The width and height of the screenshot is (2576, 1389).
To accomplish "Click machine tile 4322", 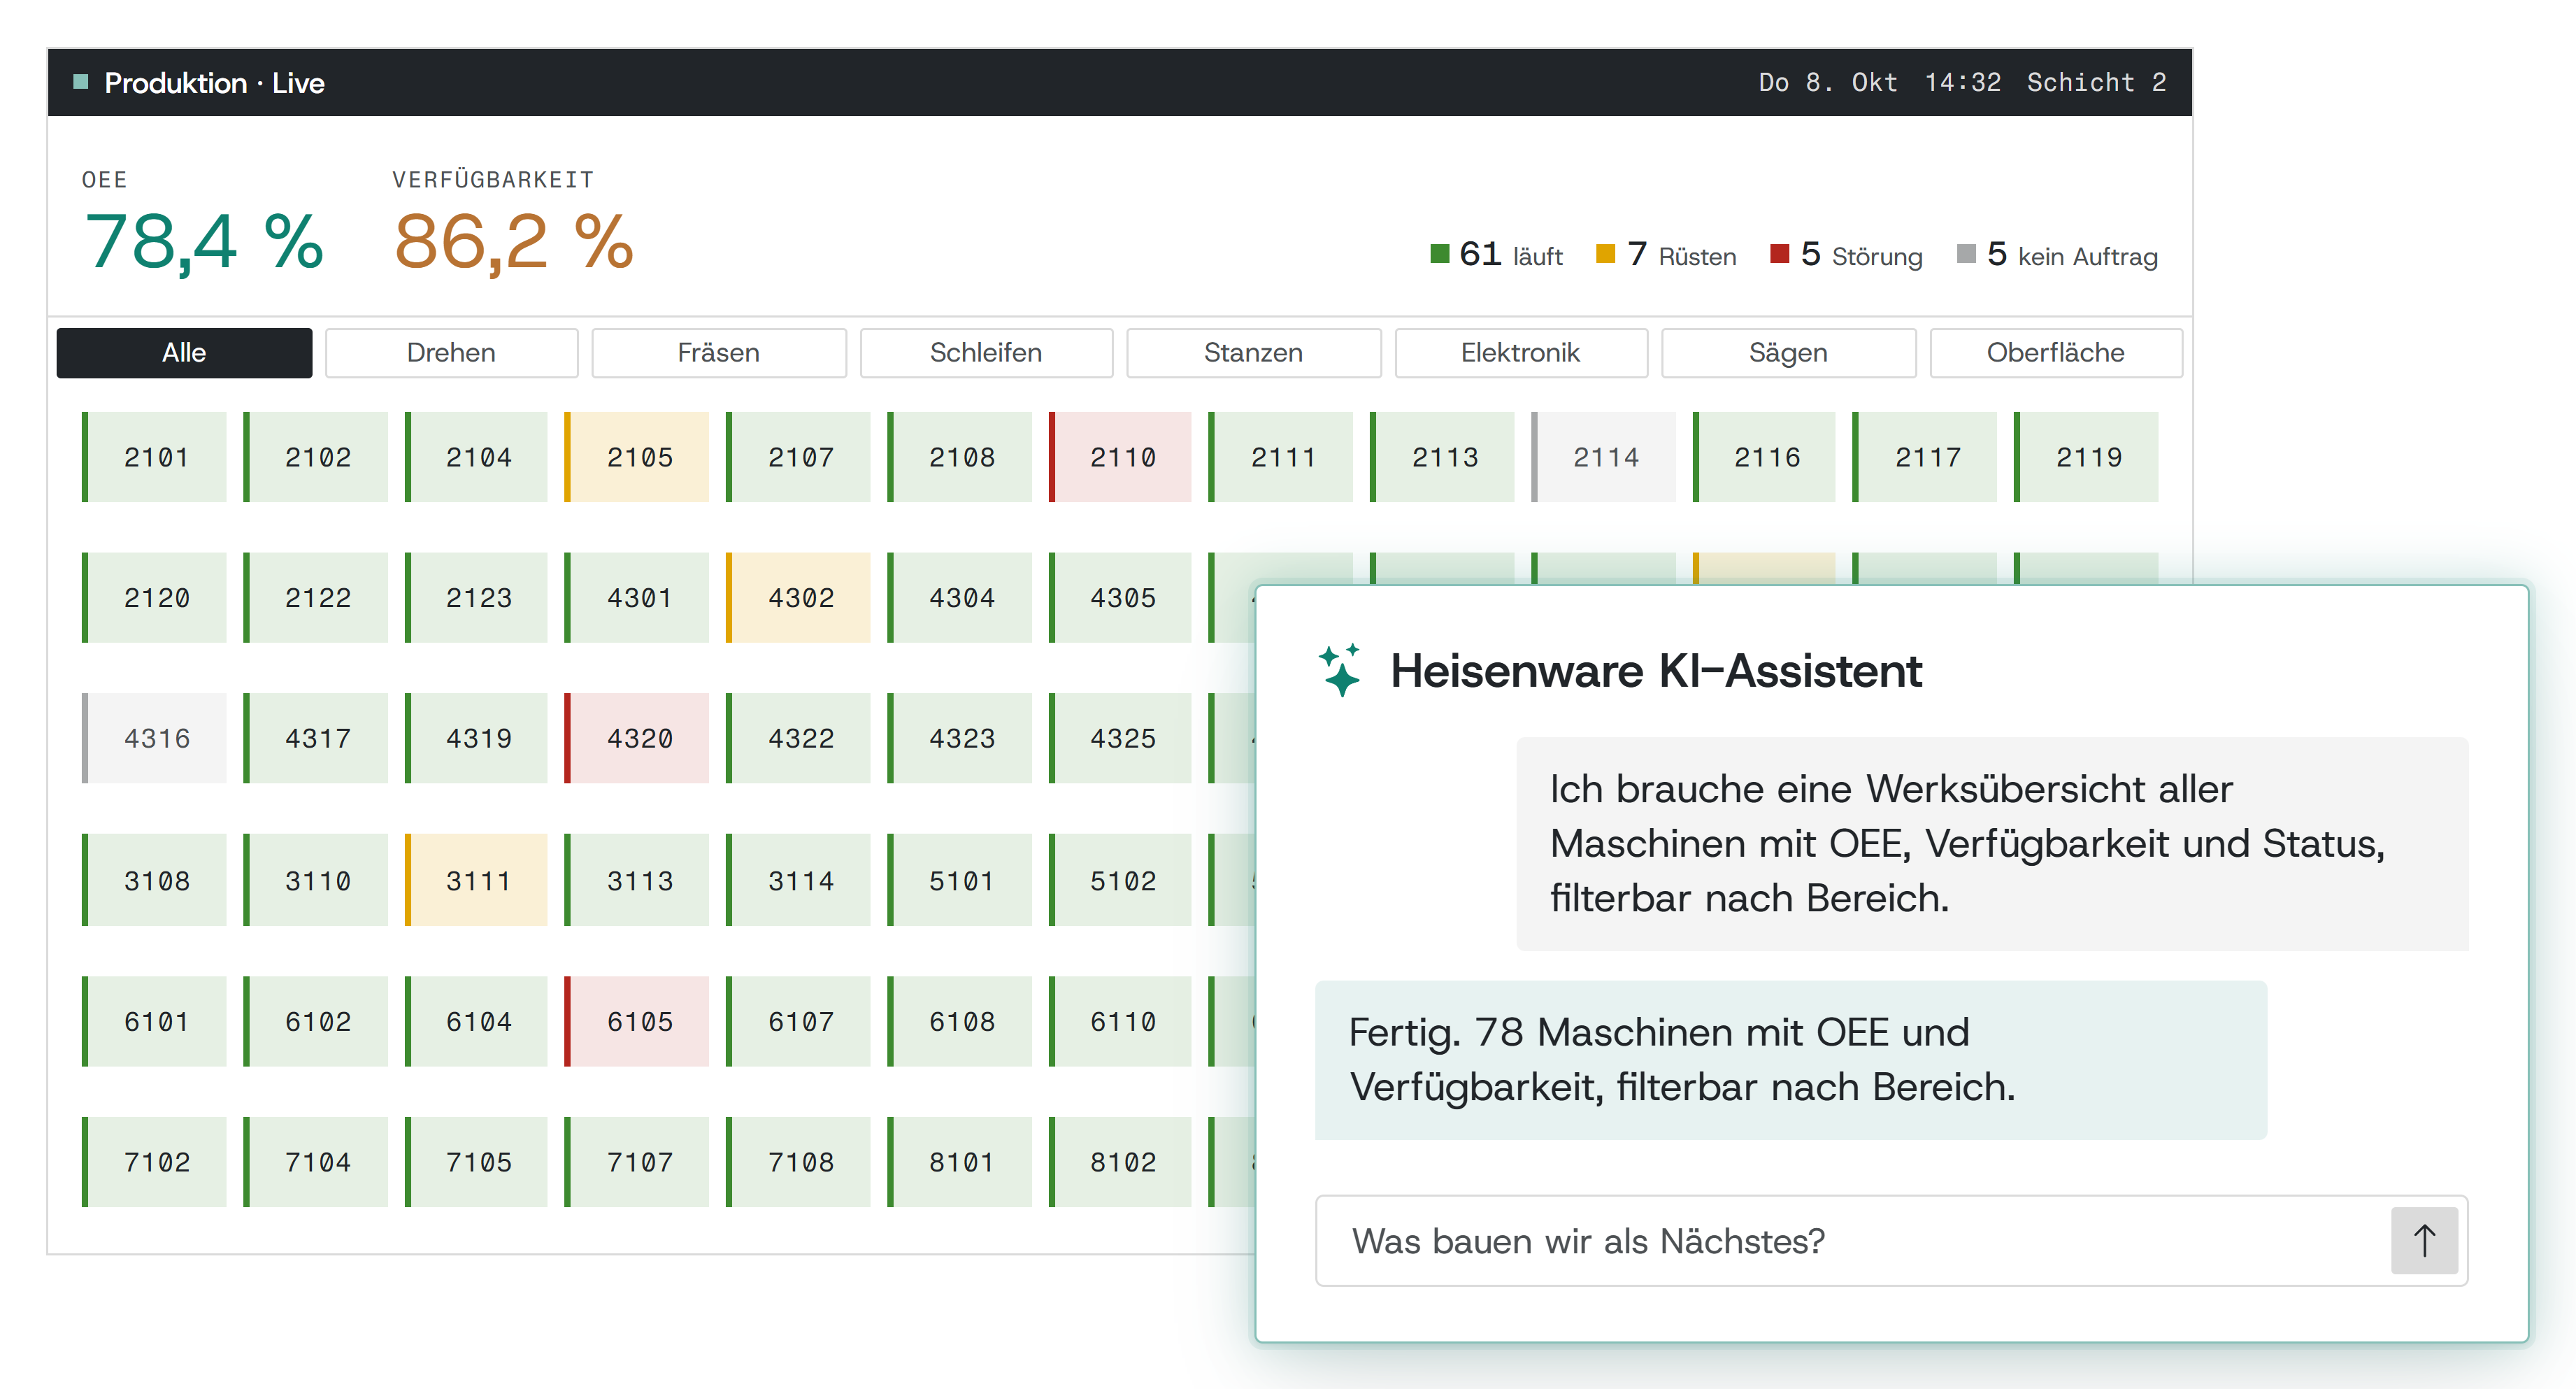I will (798, 738).
